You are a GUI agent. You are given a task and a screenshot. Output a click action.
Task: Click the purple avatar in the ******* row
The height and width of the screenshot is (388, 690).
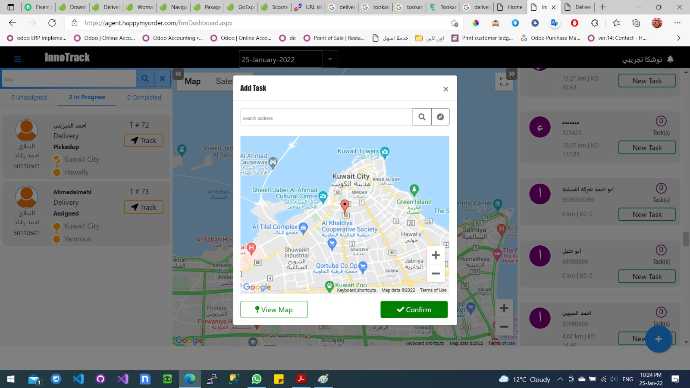coord(540,127)
